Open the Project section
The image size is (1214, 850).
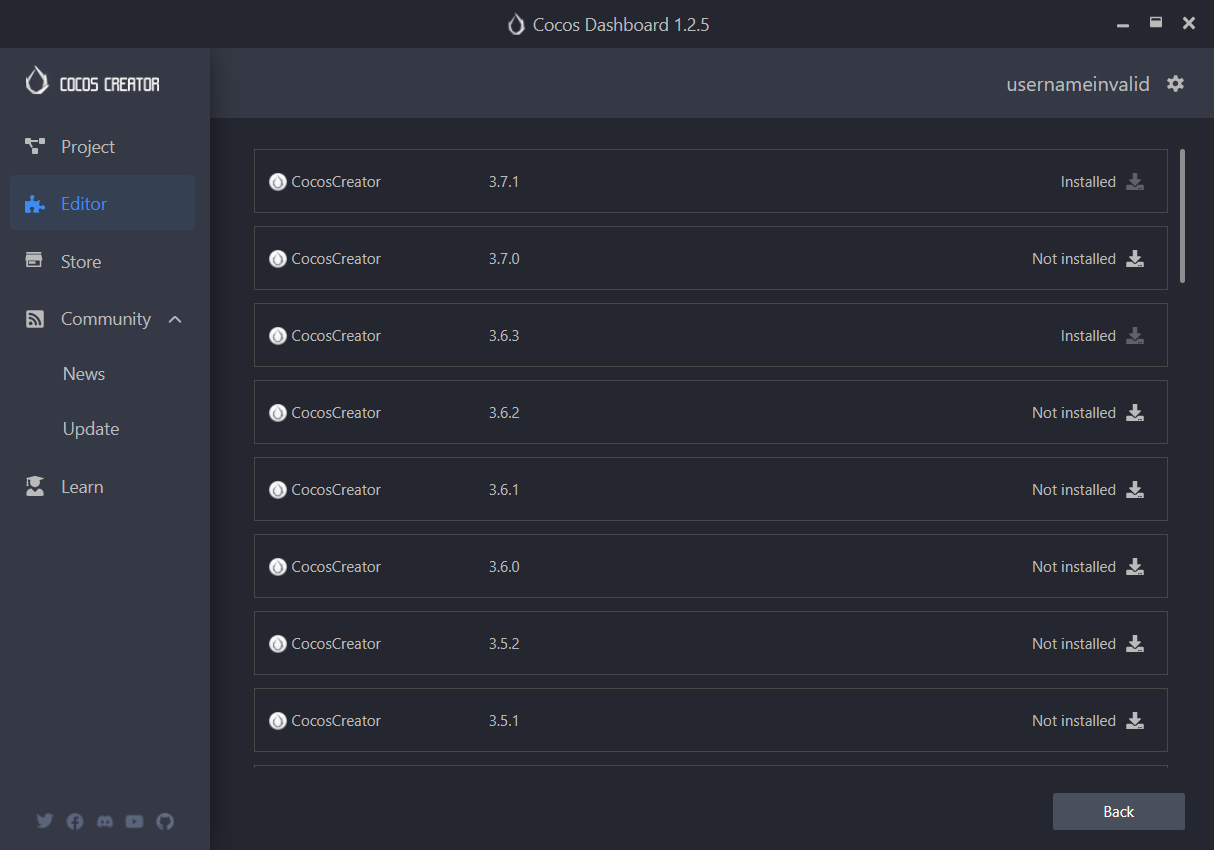88,147
